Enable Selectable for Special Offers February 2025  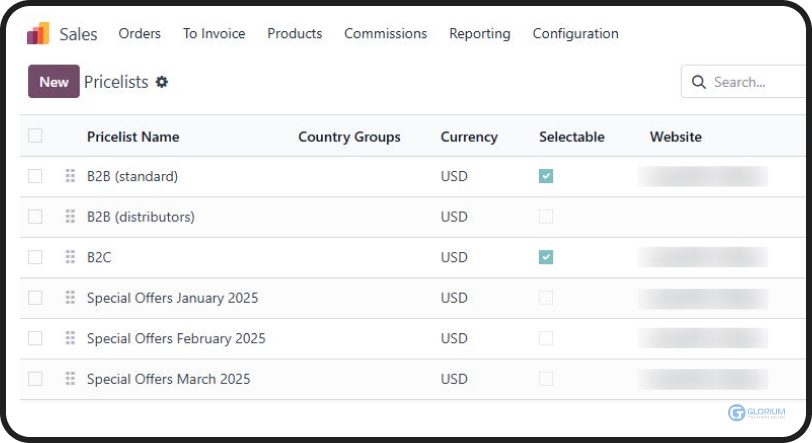[546, 338]
